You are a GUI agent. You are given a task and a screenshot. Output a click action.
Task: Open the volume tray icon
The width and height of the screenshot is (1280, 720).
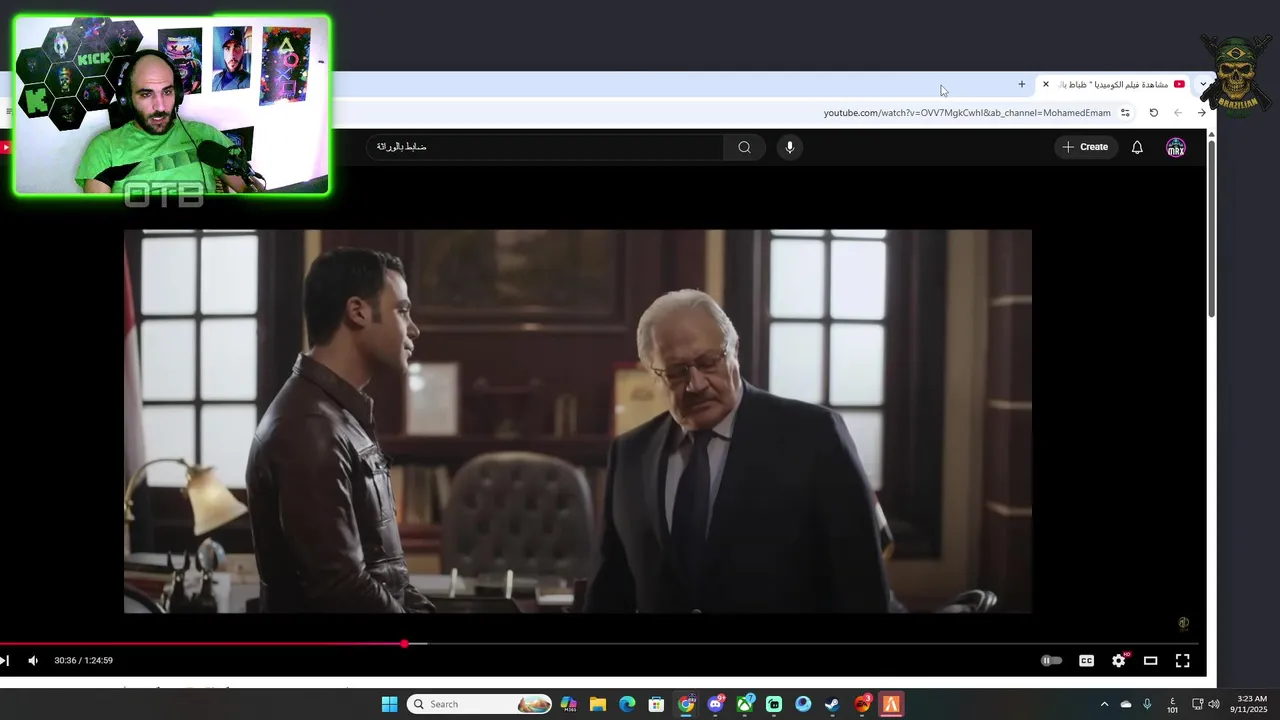click(1214, 704)
